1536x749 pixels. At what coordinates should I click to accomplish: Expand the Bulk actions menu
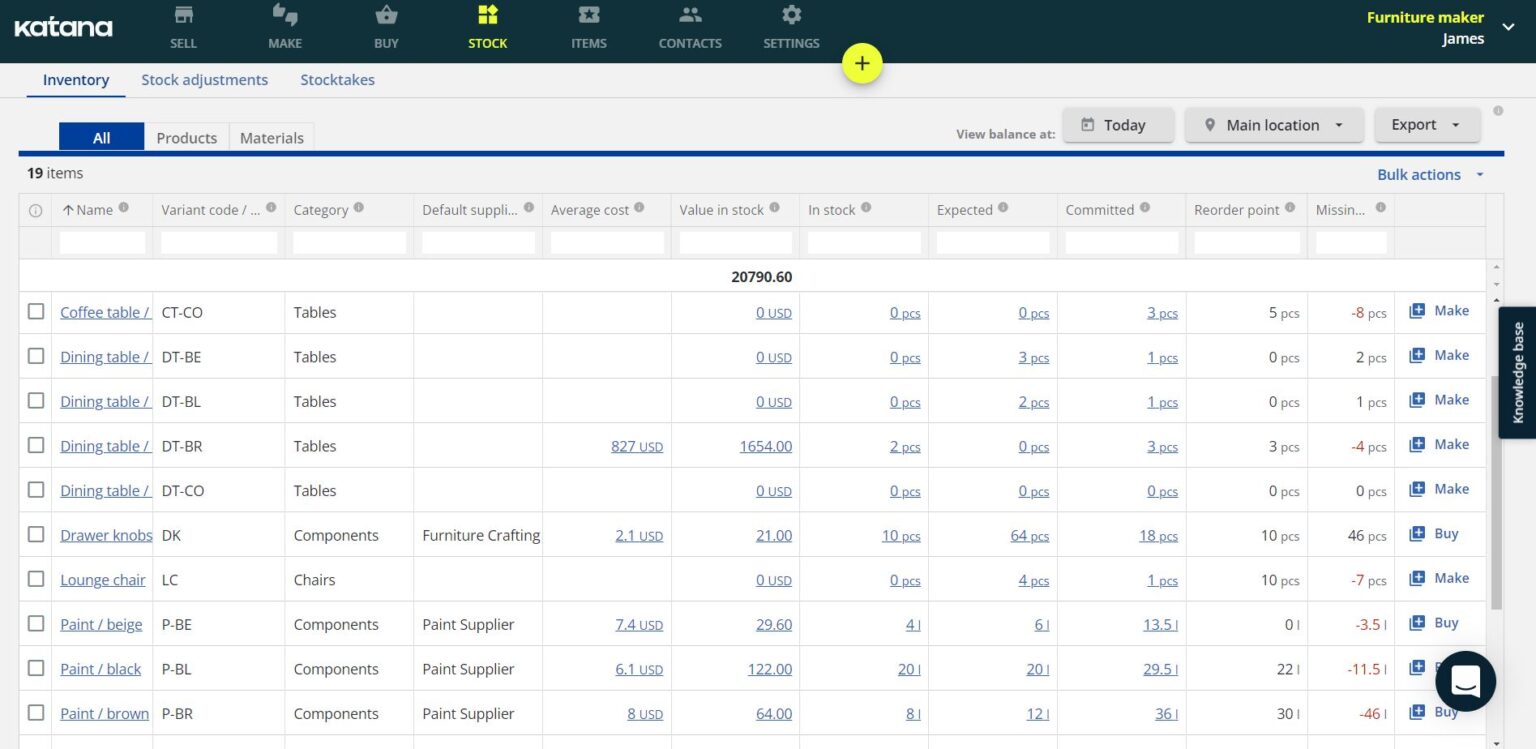pyautogui.click(x=1430, y=175)
